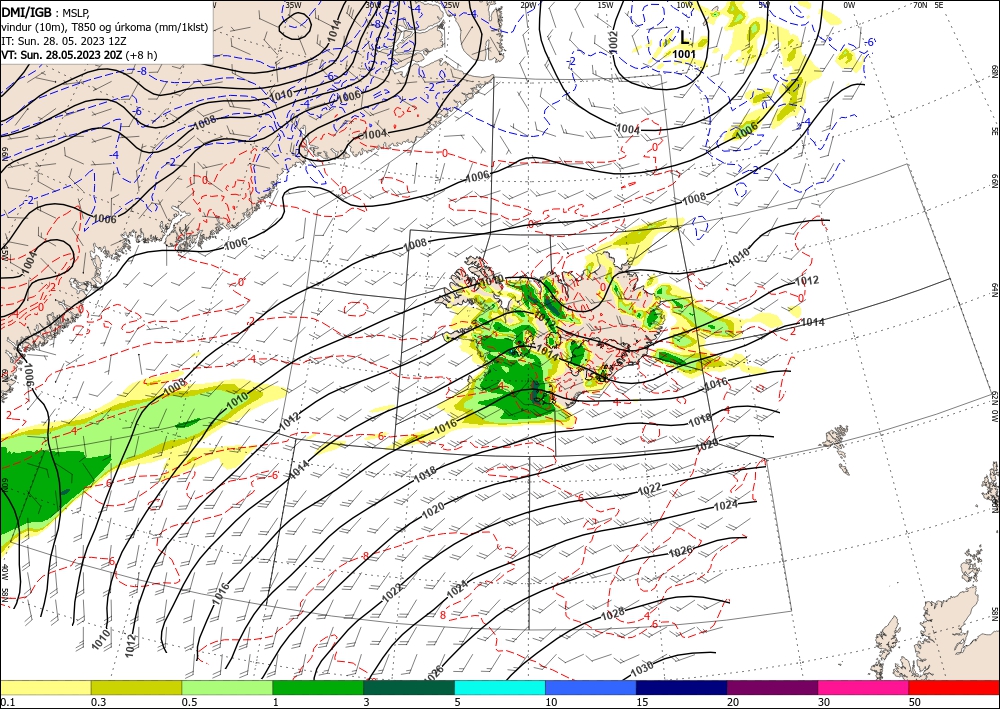The image size is (1000, 709).
Task: Click the "IT: Sun. 28. 05. 2023 12Z" line
Action: pyautogui.click(x=63, y=41)
